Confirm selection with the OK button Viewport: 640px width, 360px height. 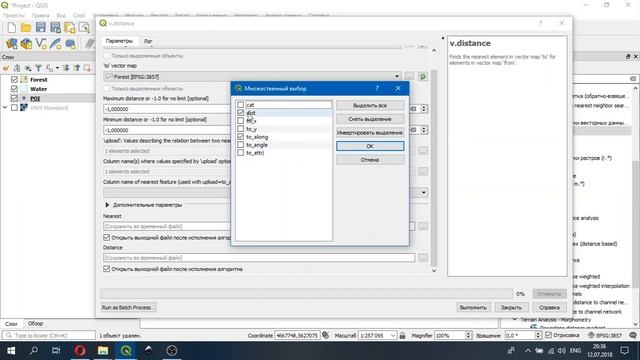click(x=370, y=146)
